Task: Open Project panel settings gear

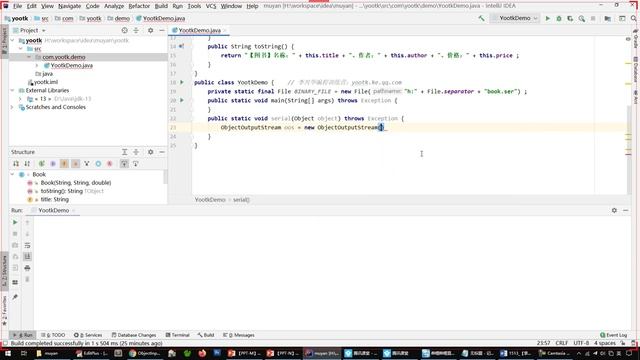Action: coord(151,30)
